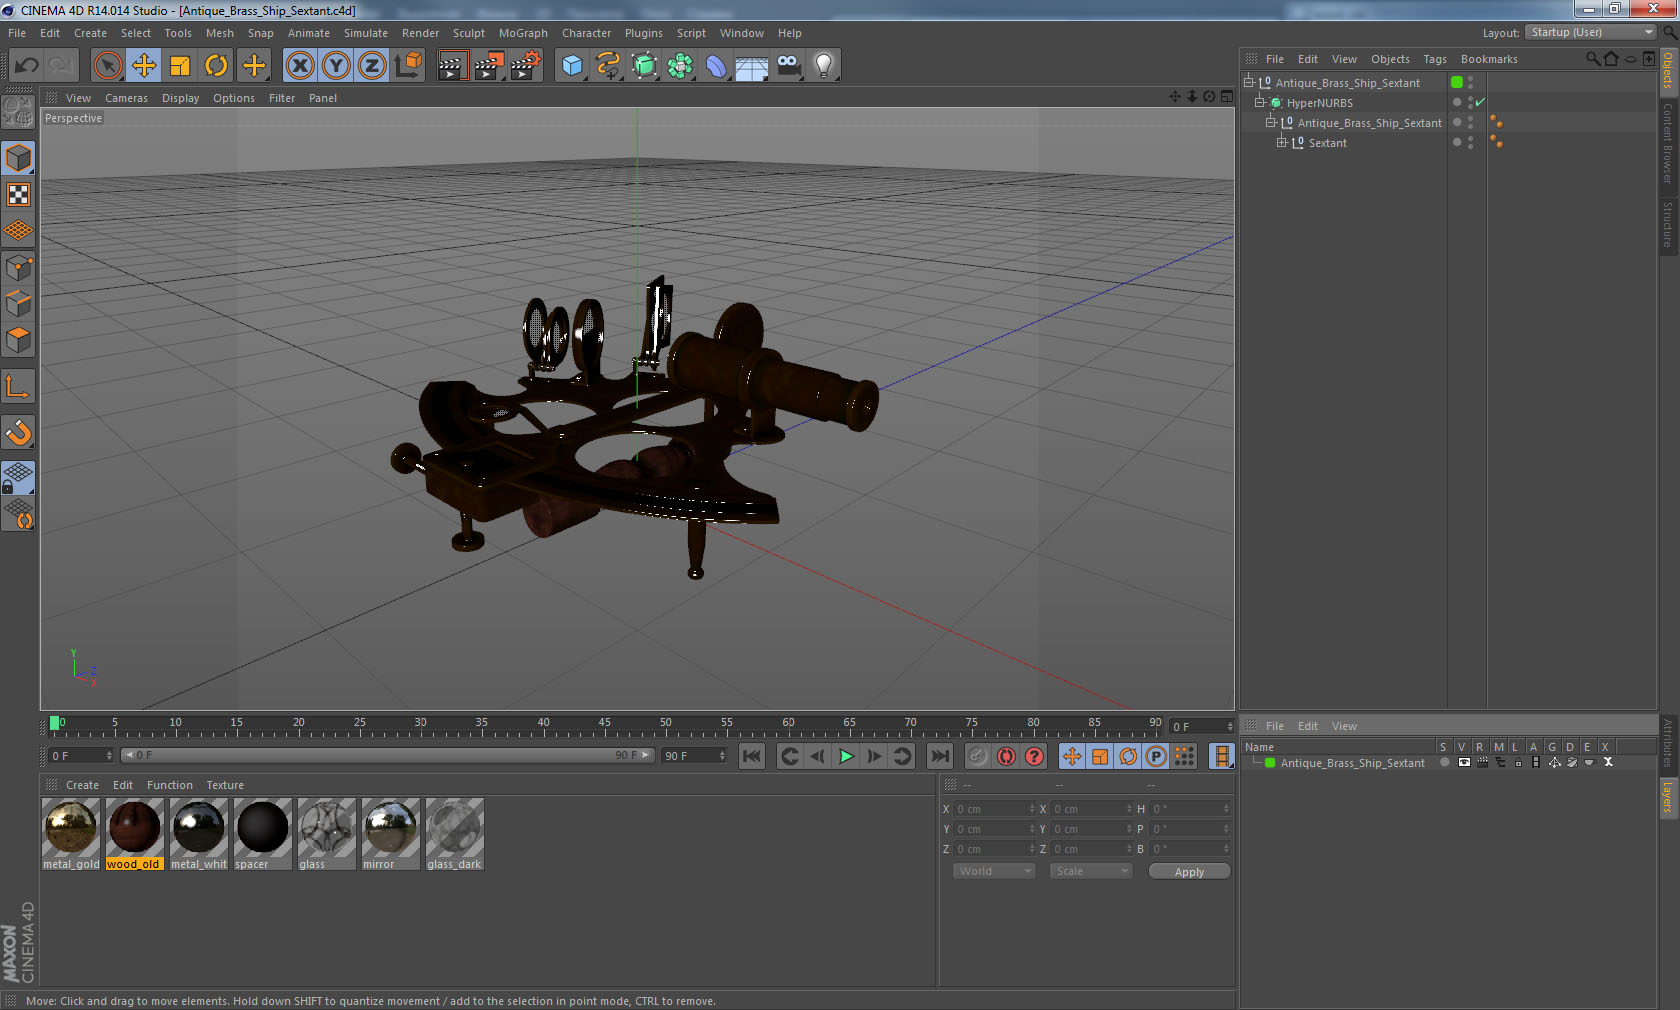Toggle the HyperNURBS visibility dots
Screen dimensions: 1680x1010
tap(1470, 102)
